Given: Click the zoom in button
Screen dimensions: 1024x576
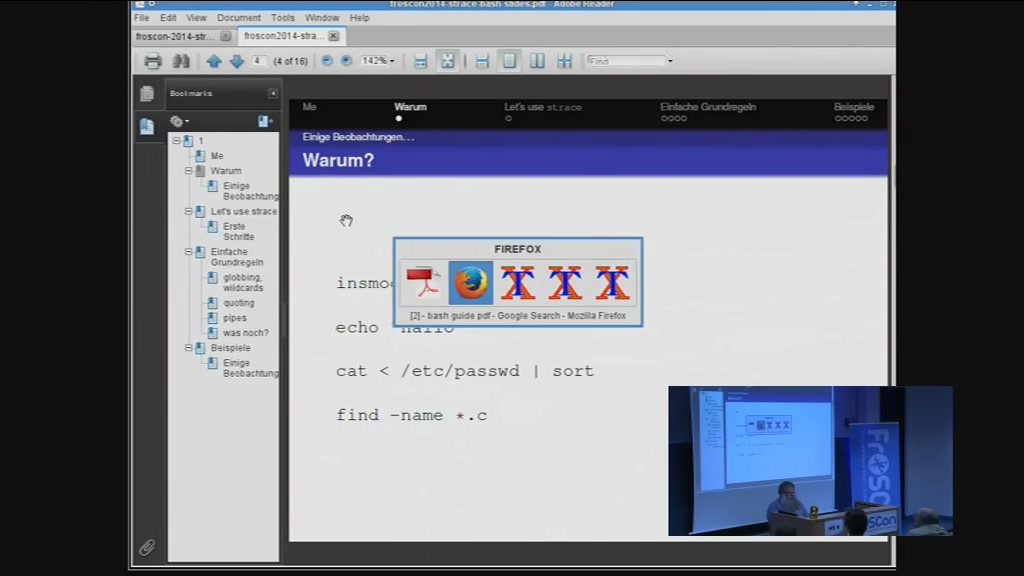Looking at the screenshot, I should (347, 61).
